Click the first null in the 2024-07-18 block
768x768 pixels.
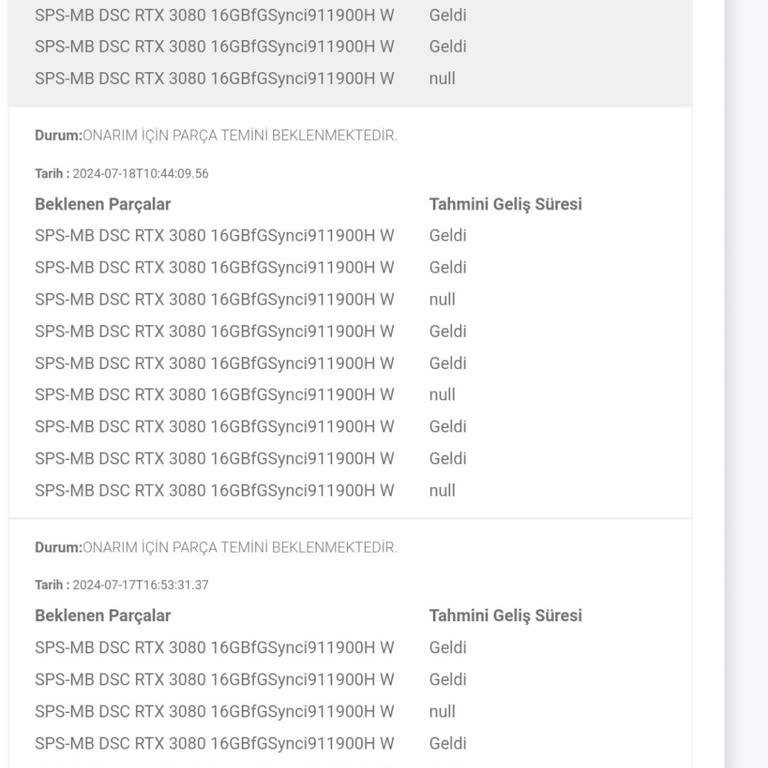coord(442,299)
